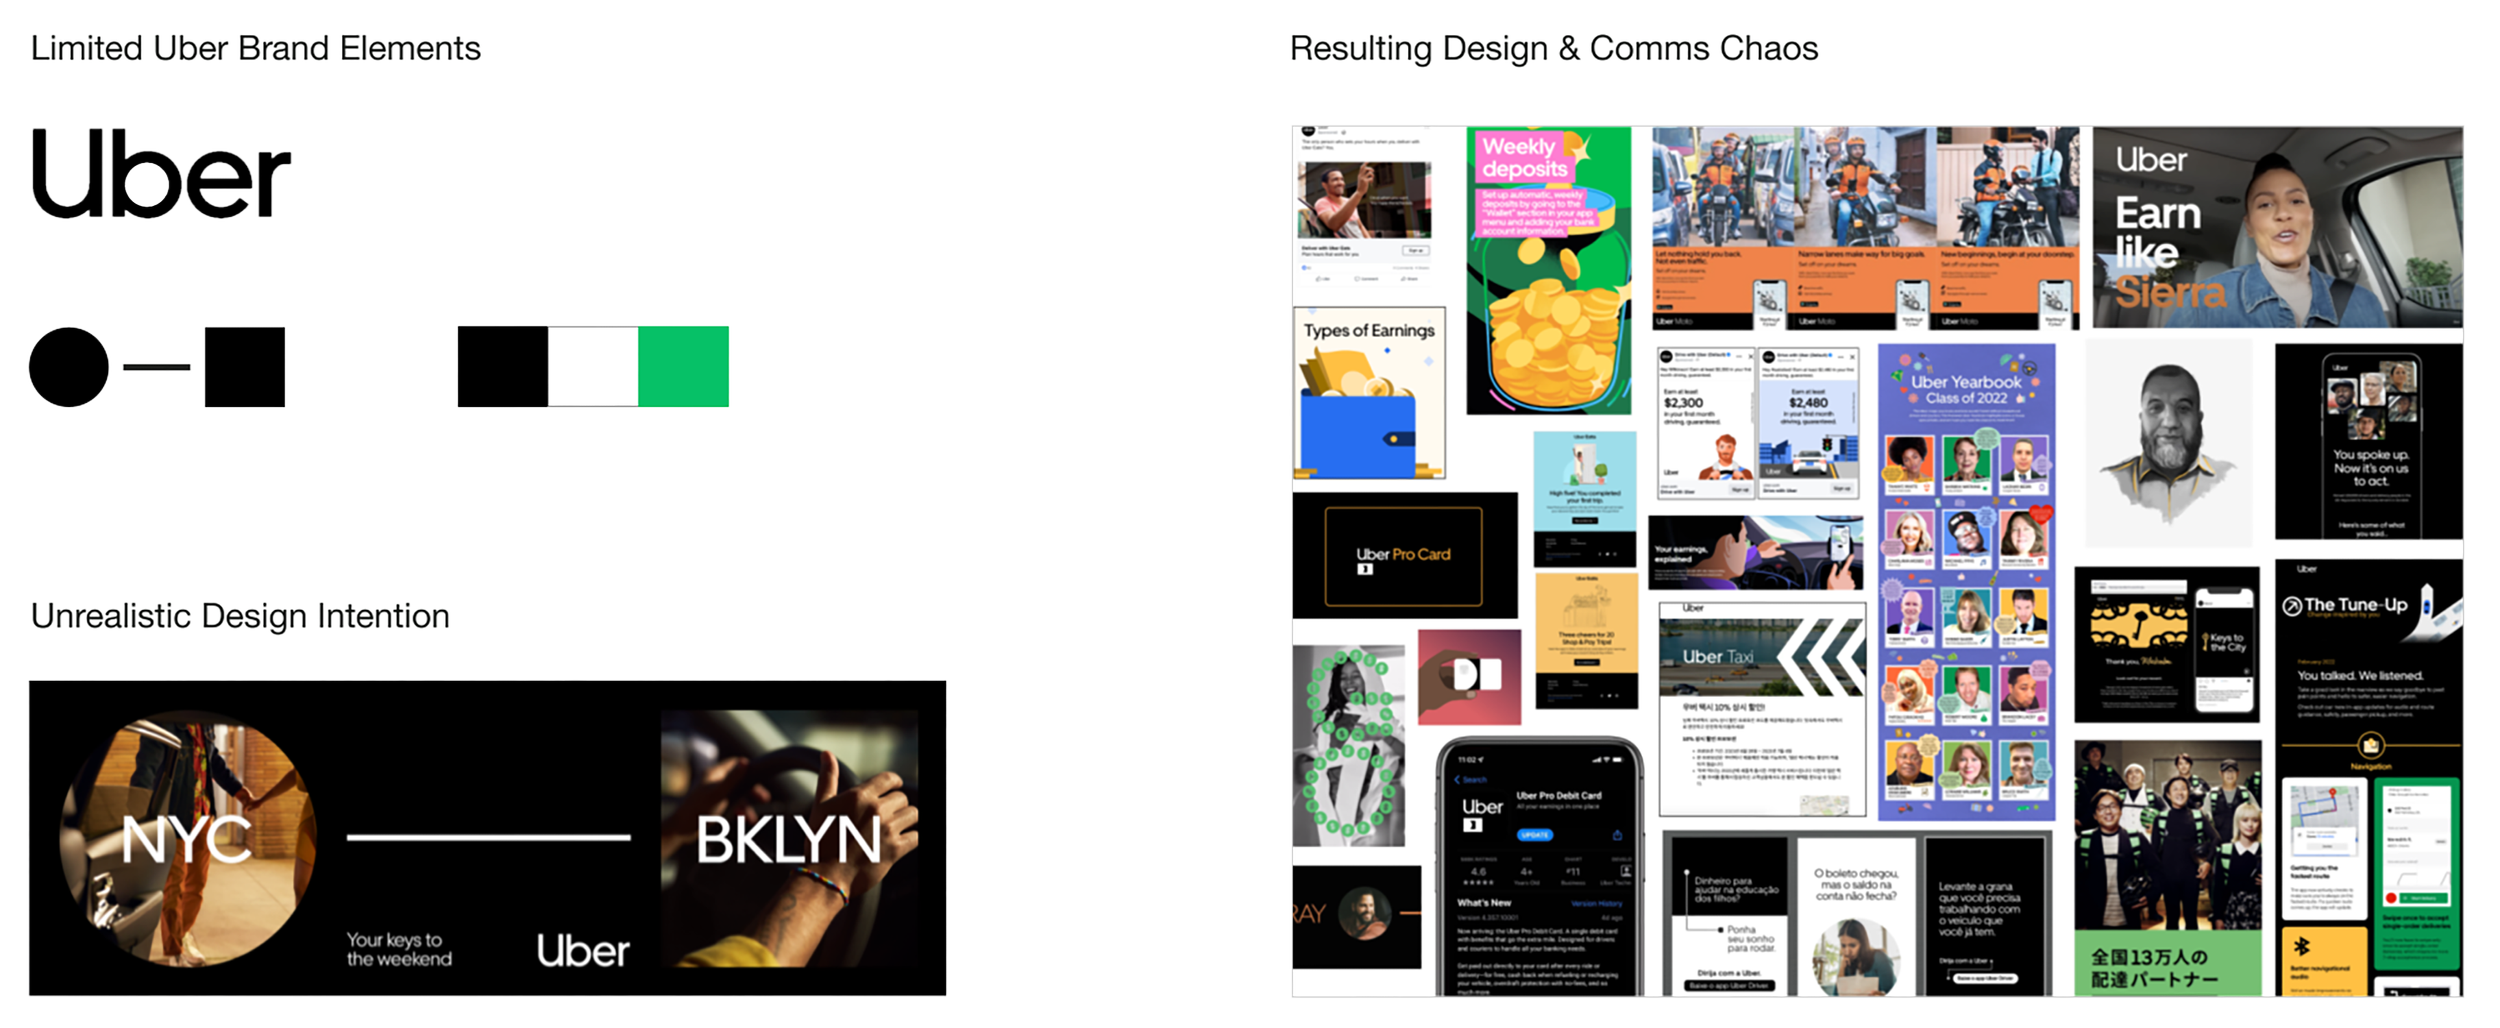Open the 'O boleto chegou' white card
Screen dimensions: 2500x1028
click(1856, 916)
